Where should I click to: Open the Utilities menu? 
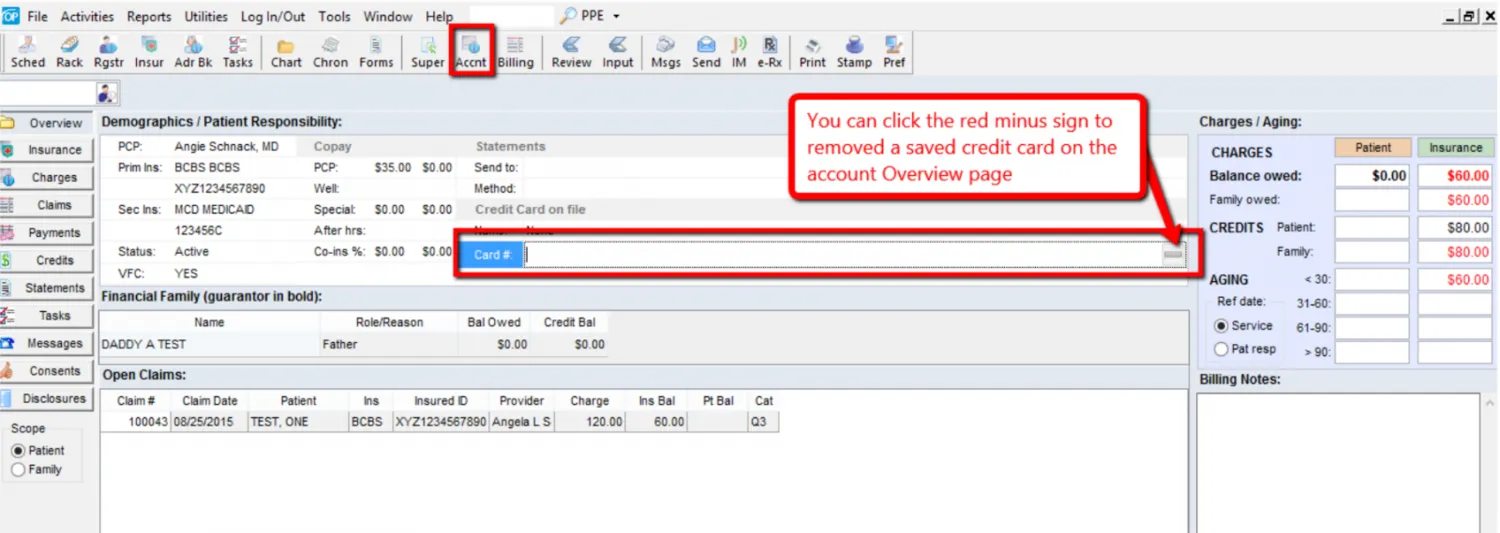click(206, 17)
